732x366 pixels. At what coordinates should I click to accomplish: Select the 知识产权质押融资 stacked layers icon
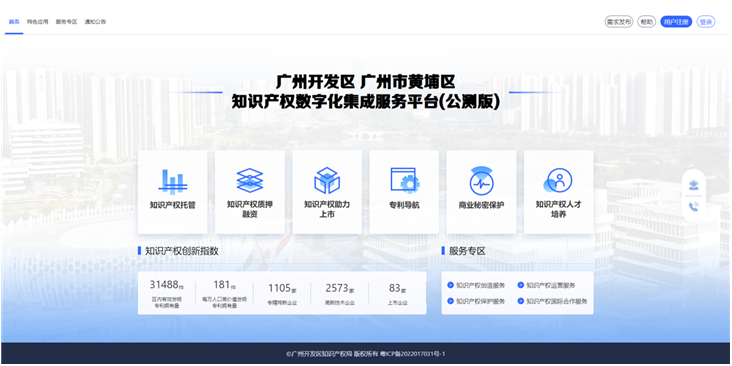coord(250,180)
